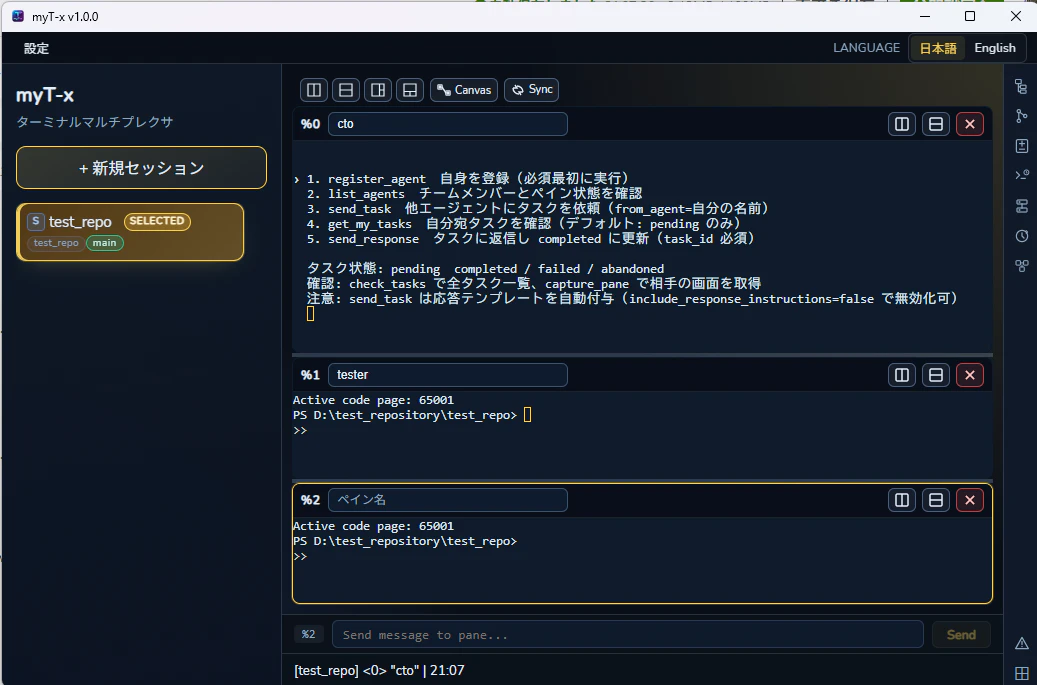This screenshot has height=685, width=1037.
Task: Switch language to 日本語
Action: pyautogui.click(x=938, y=48)
